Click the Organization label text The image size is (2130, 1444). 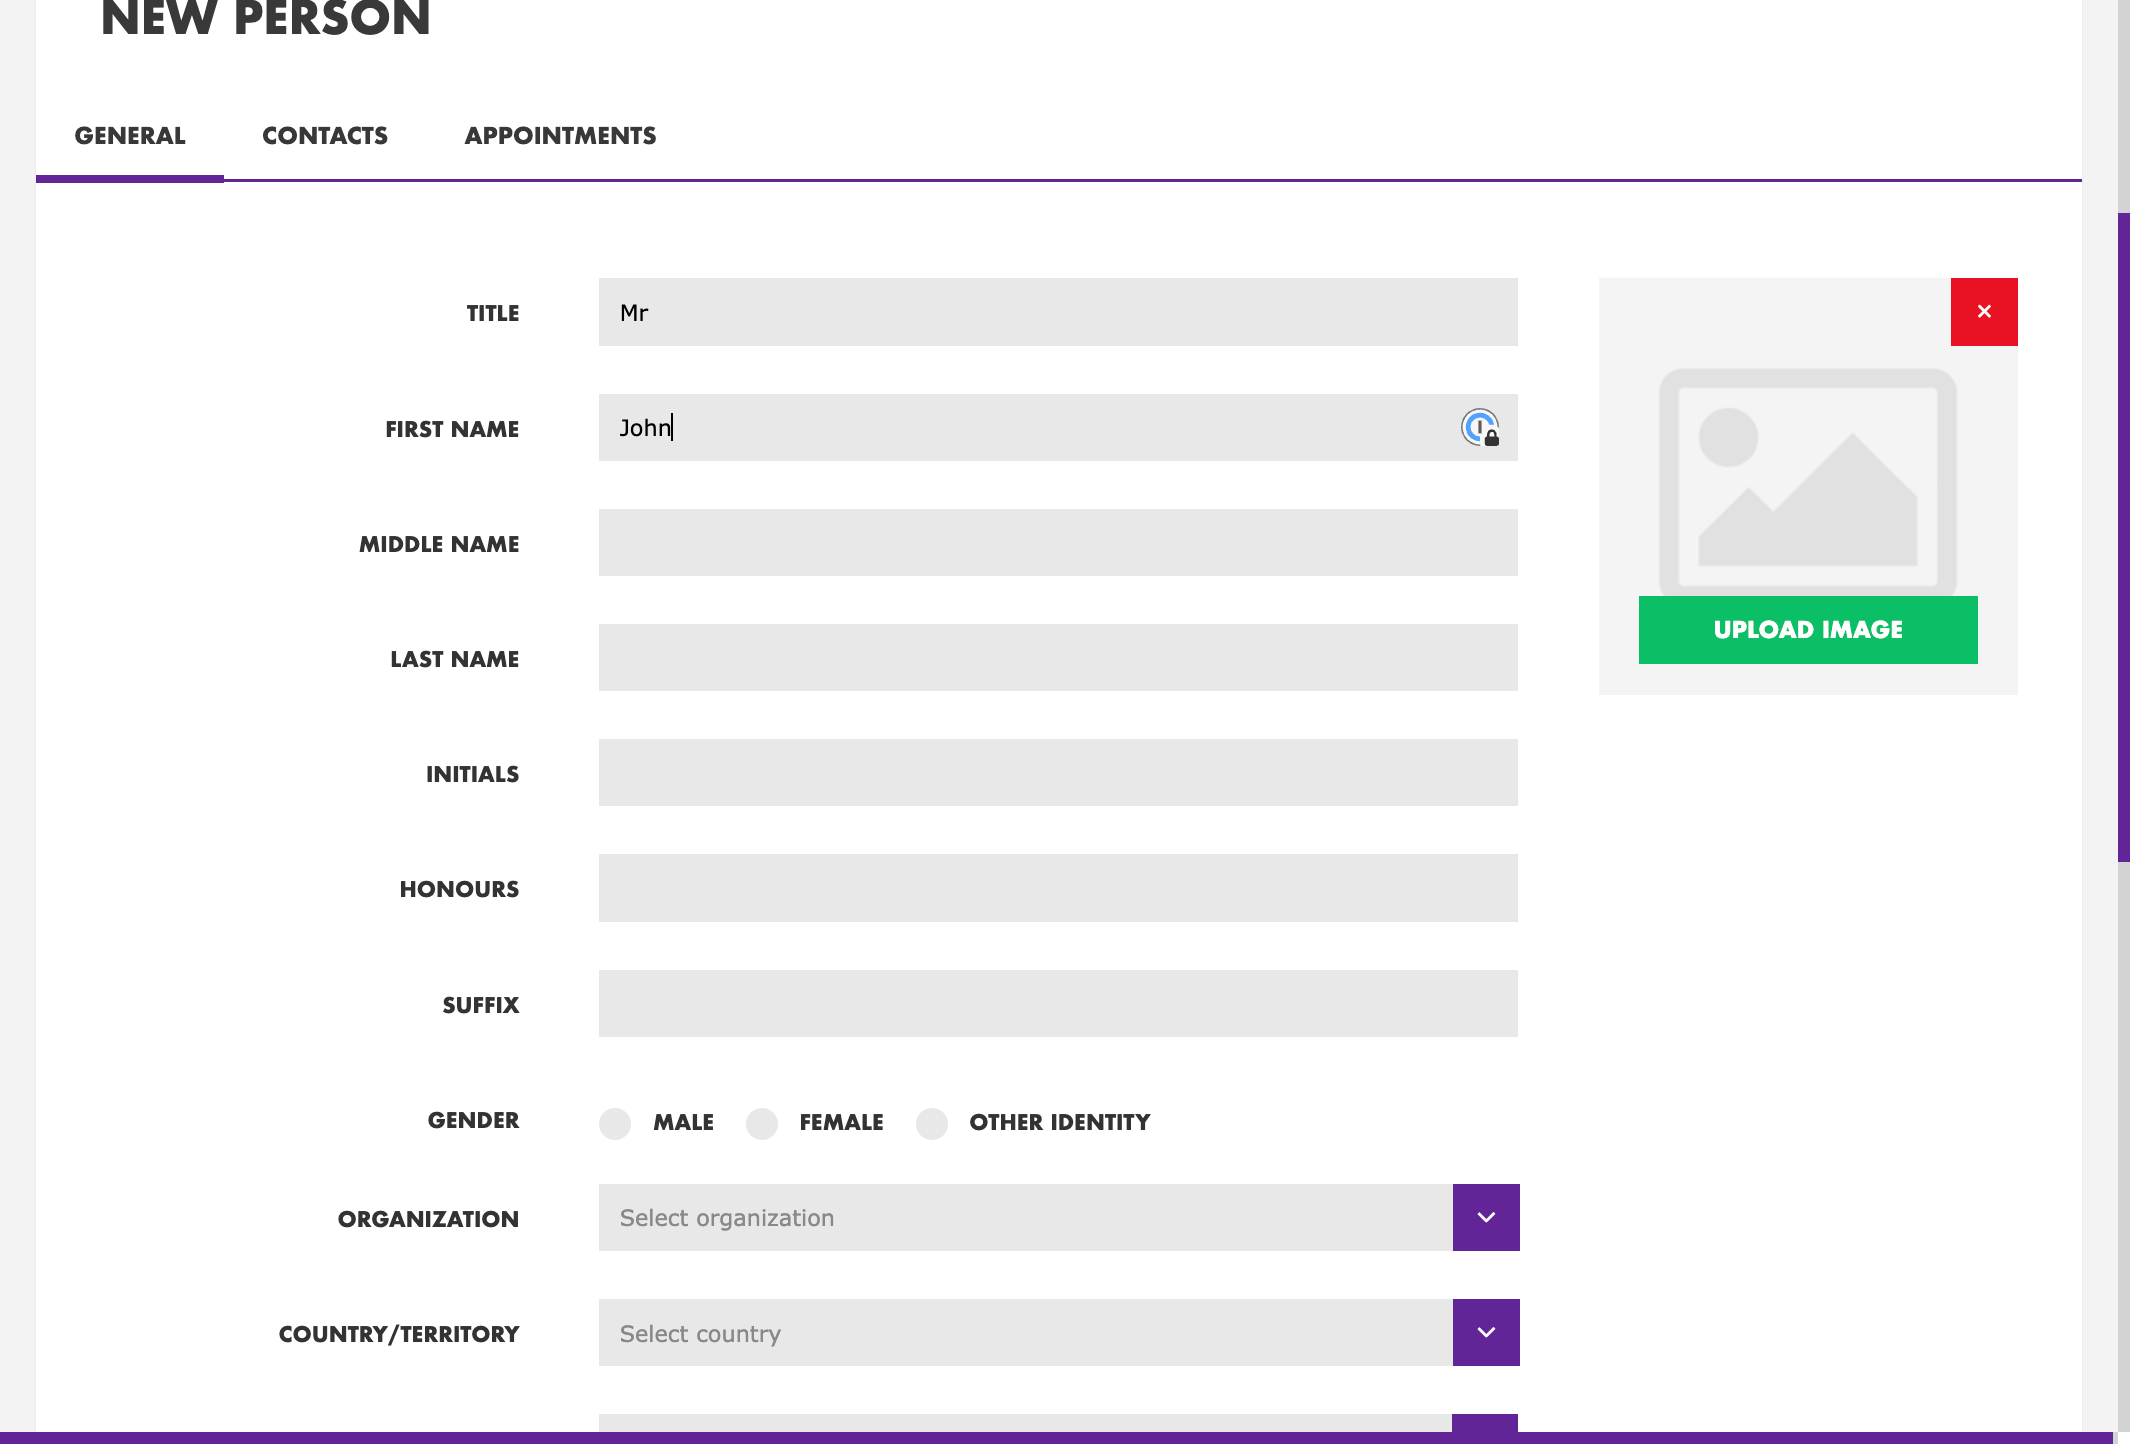coord(428,1219)
